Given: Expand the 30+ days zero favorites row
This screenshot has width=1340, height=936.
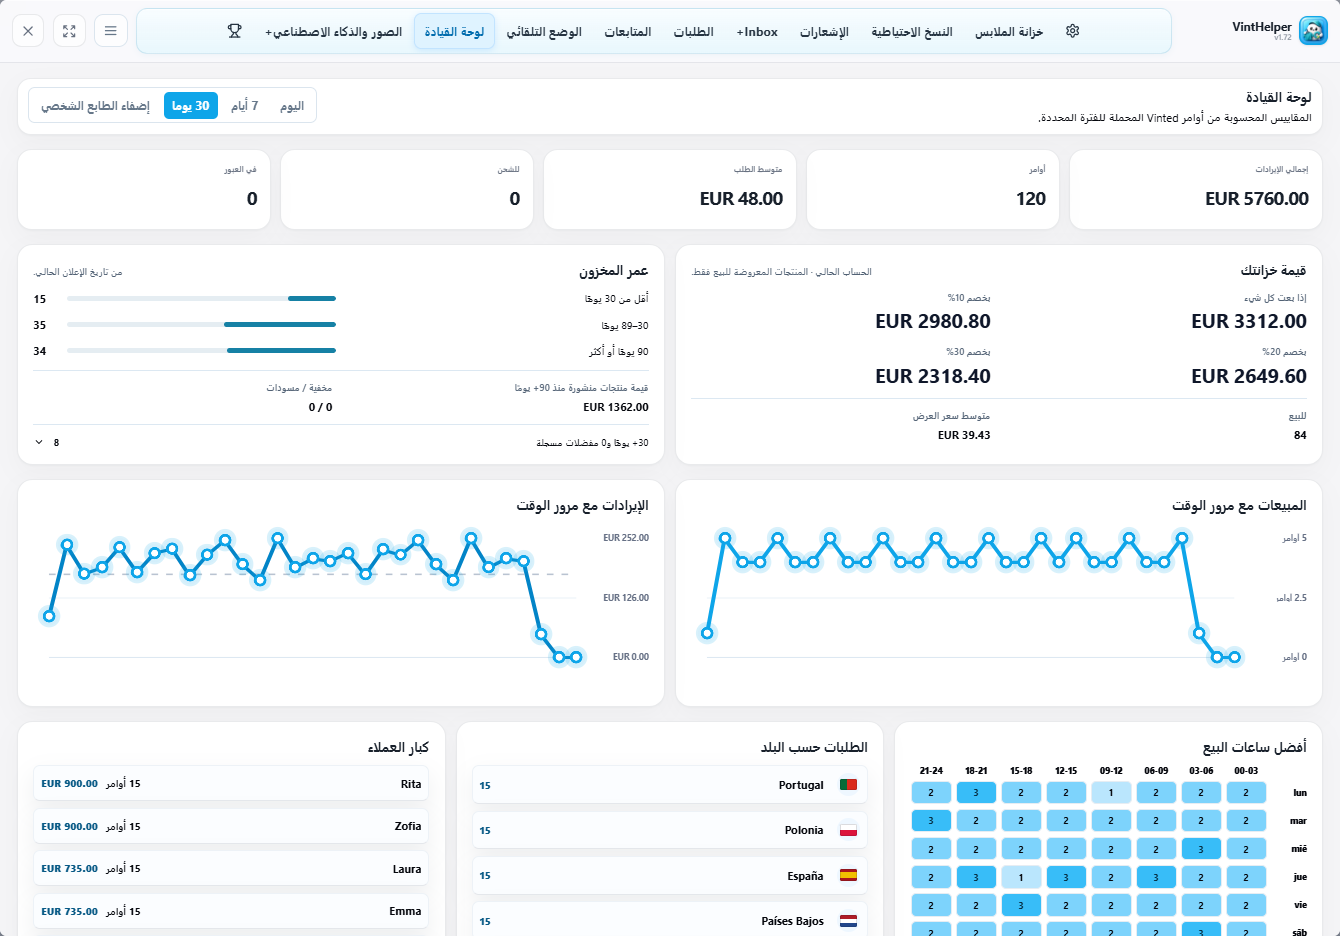Looking at the screenshot, I should click(341, 442).
